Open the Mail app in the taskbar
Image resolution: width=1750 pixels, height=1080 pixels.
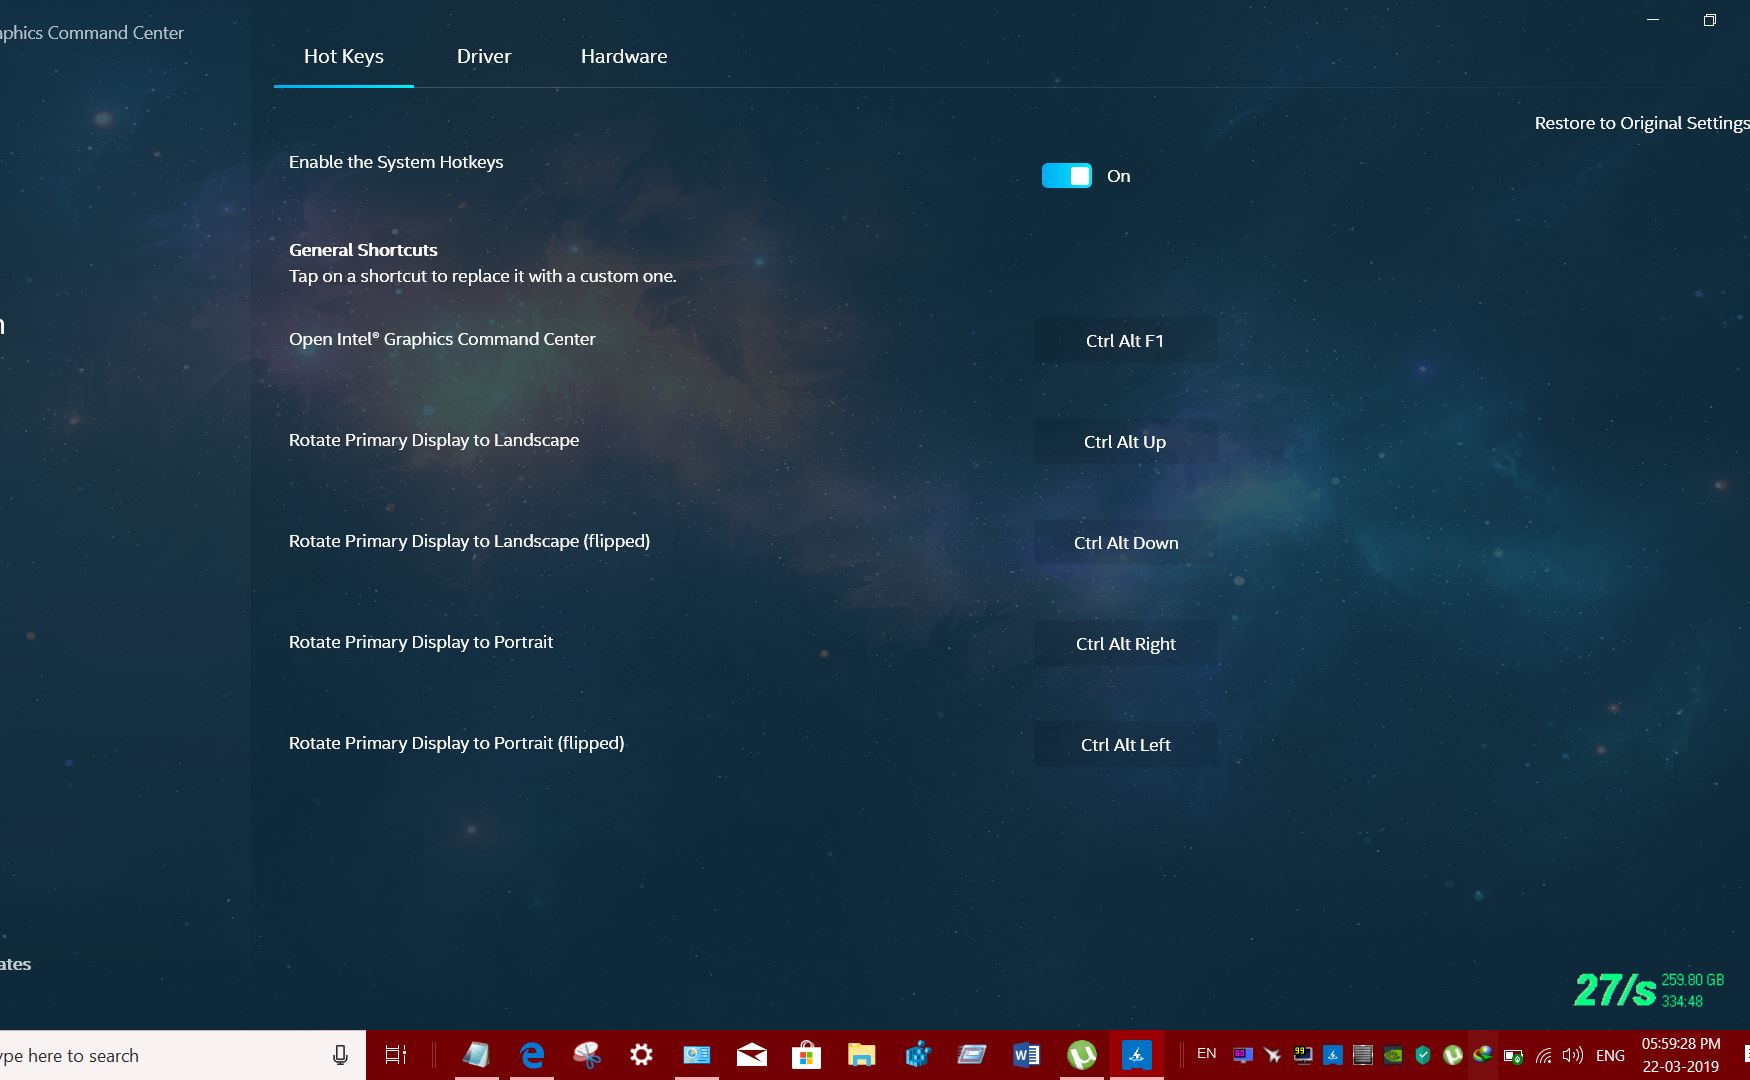(752, 1055)
